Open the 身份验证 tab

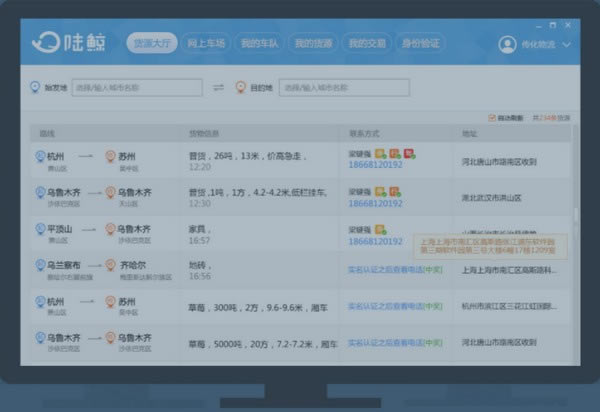(x=420, y=43)
